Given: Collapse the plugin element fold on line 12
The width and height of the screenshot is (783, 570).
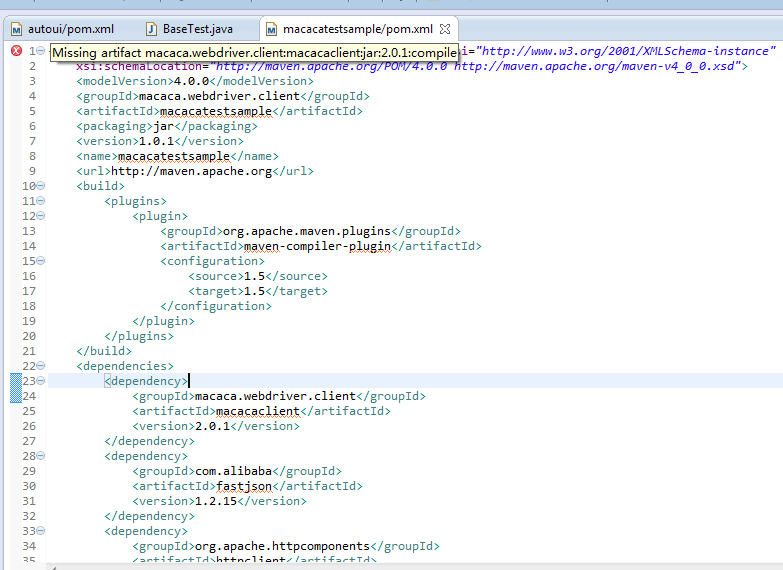Looking at the screenshot, I should 41,216.
